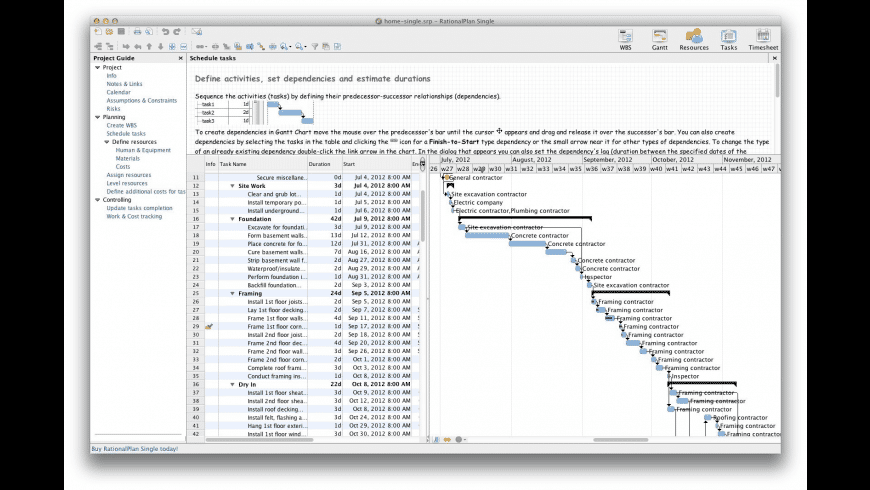Select Schedule tasks in Project Guide

[x=126, y=134]
